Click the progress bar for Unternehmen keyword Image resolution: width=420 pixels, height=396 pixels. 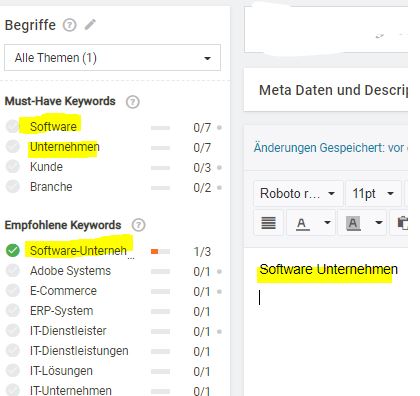(x=160, y=148)
